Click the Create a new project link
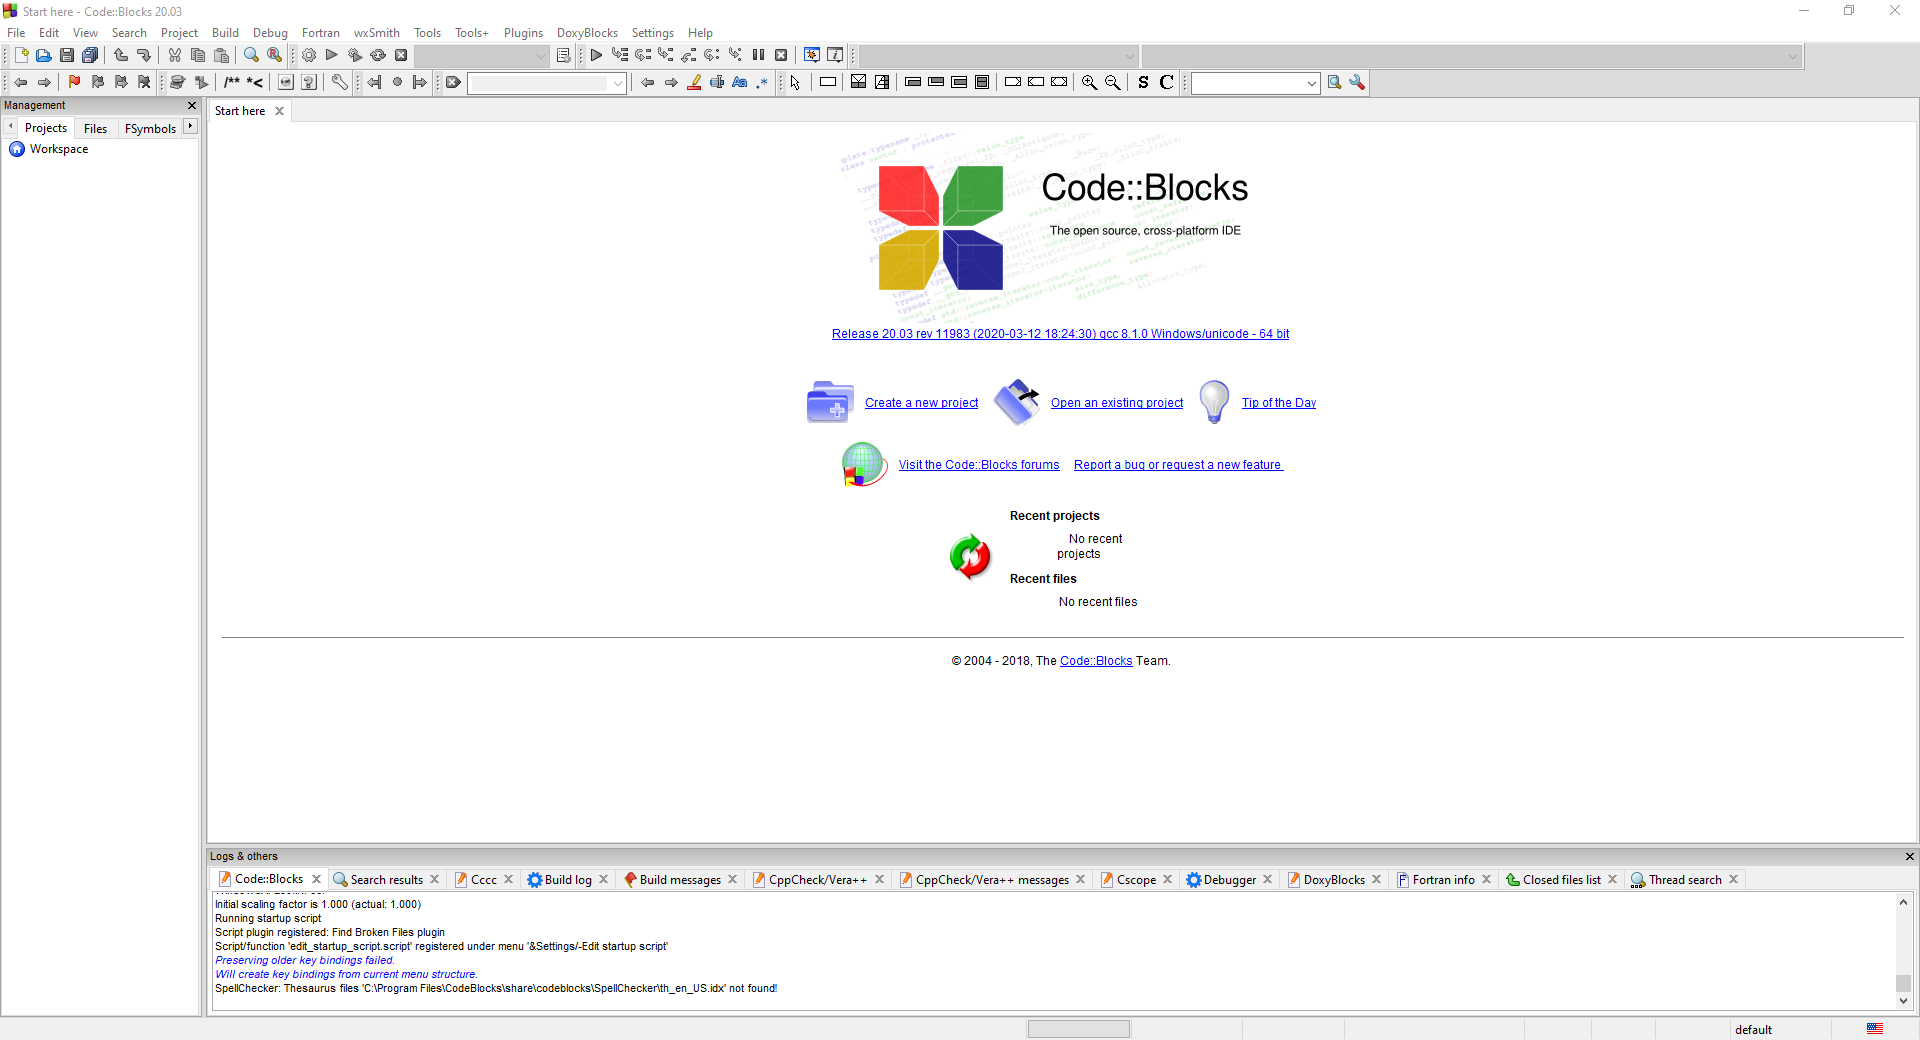The width and height of the screenshot is (1920, 1040). [921, 403]
